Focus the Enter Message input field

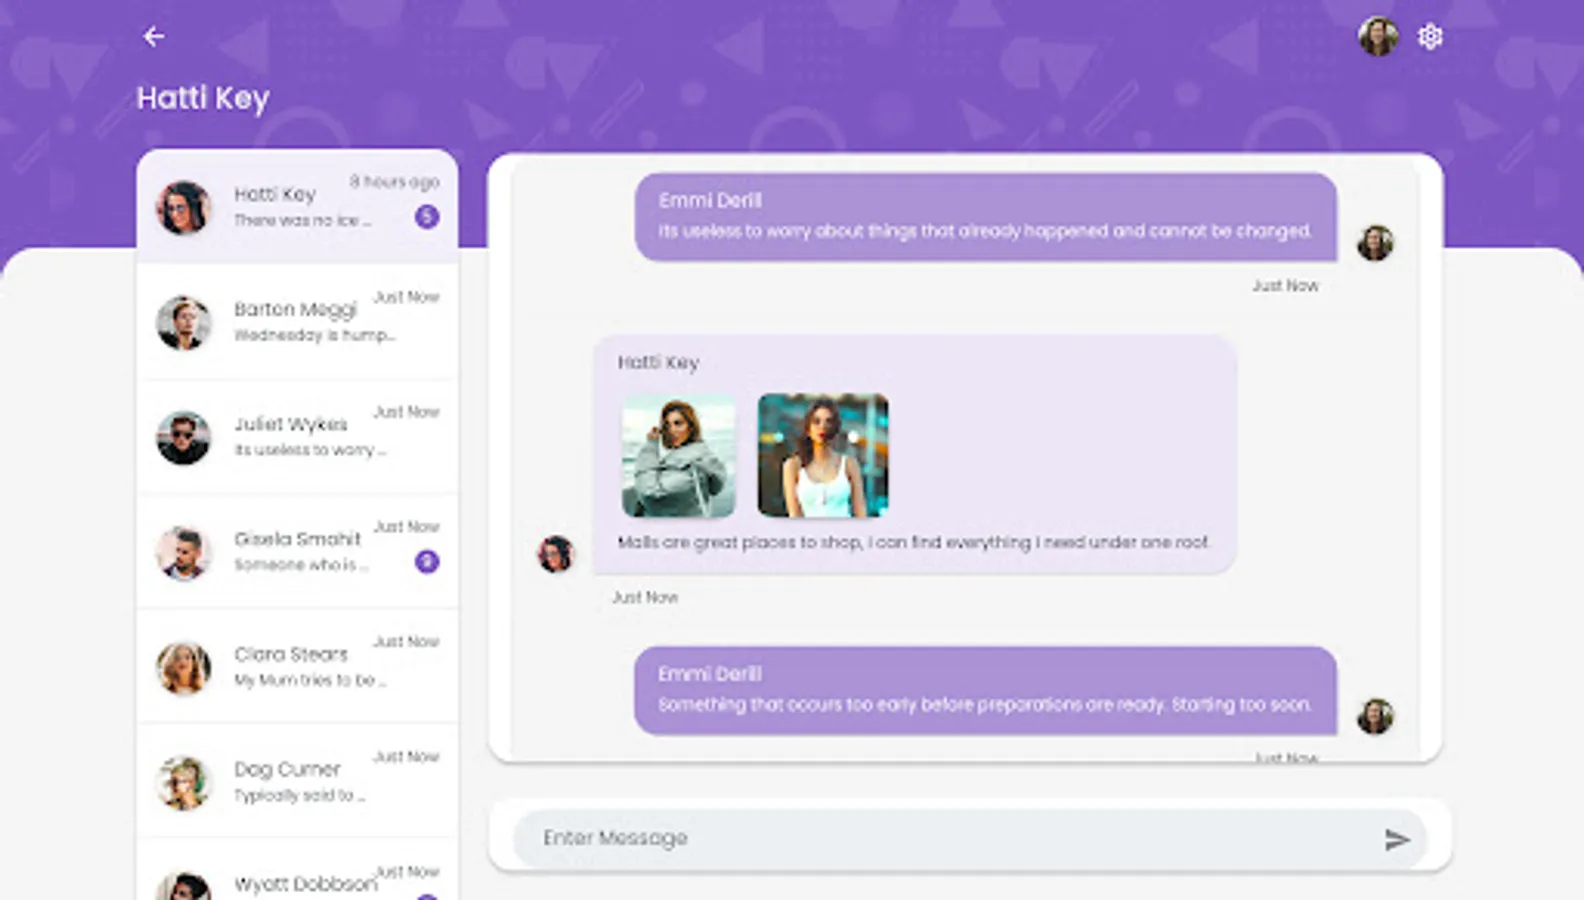[969, 838]
